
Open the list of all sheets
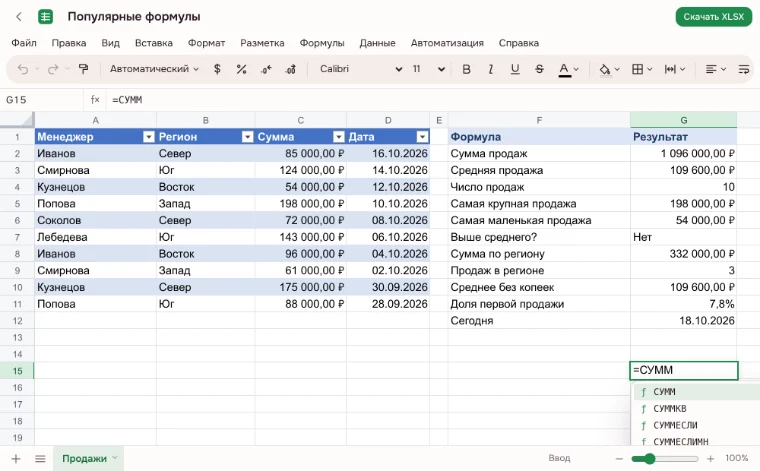40,458
